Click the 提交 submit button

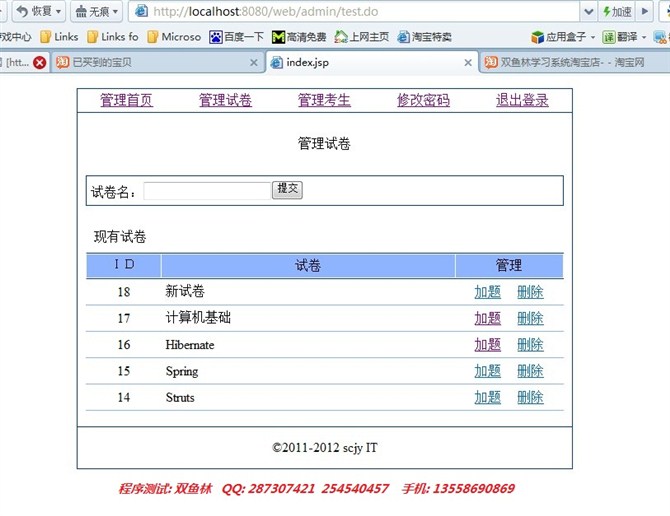[287, 190]
